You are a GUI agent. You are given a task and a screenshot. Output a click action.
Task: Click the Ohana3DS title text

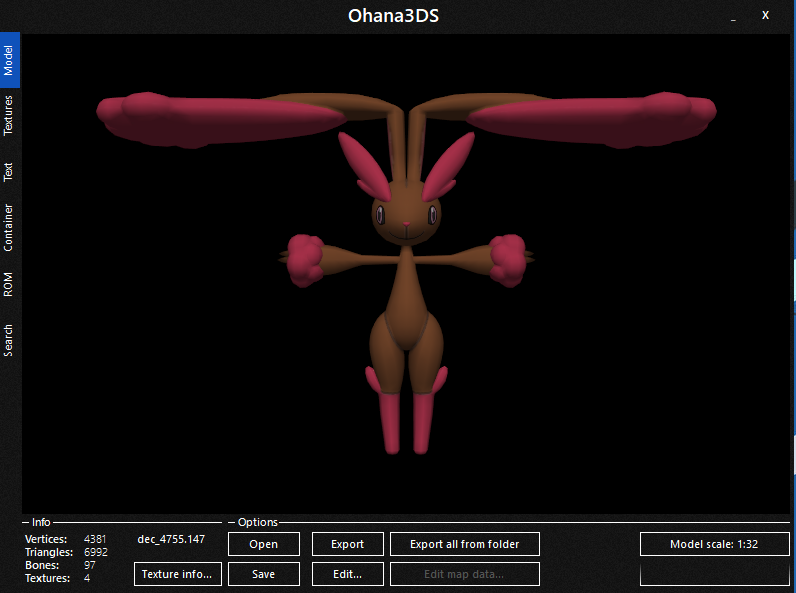(393, 16)
